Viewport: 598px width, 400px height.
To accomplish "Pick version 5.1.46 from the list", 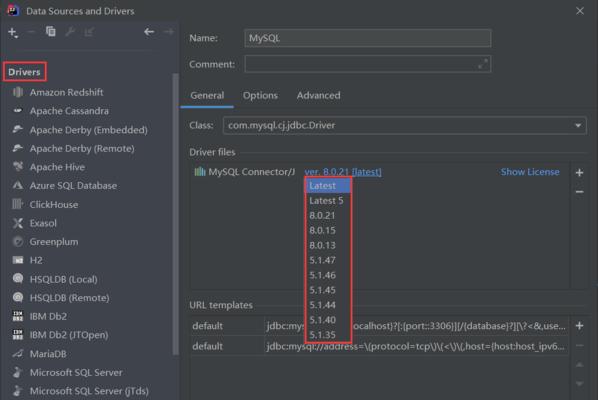I will 328,275.
